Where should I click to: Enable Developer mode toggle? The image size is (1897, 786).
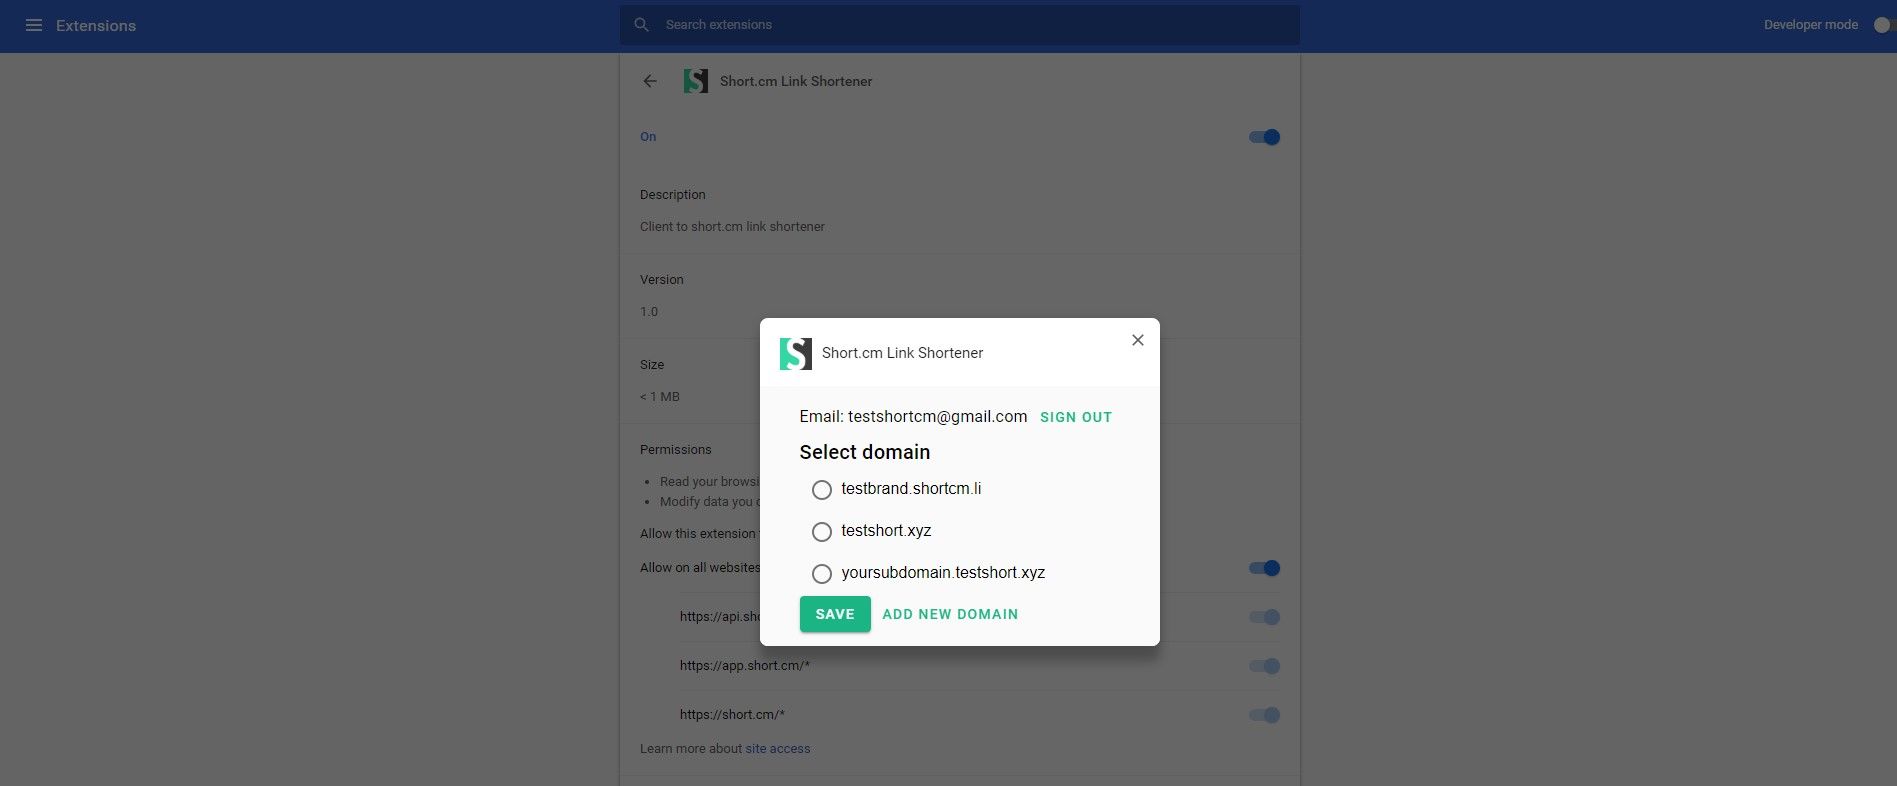point(1884,25)
